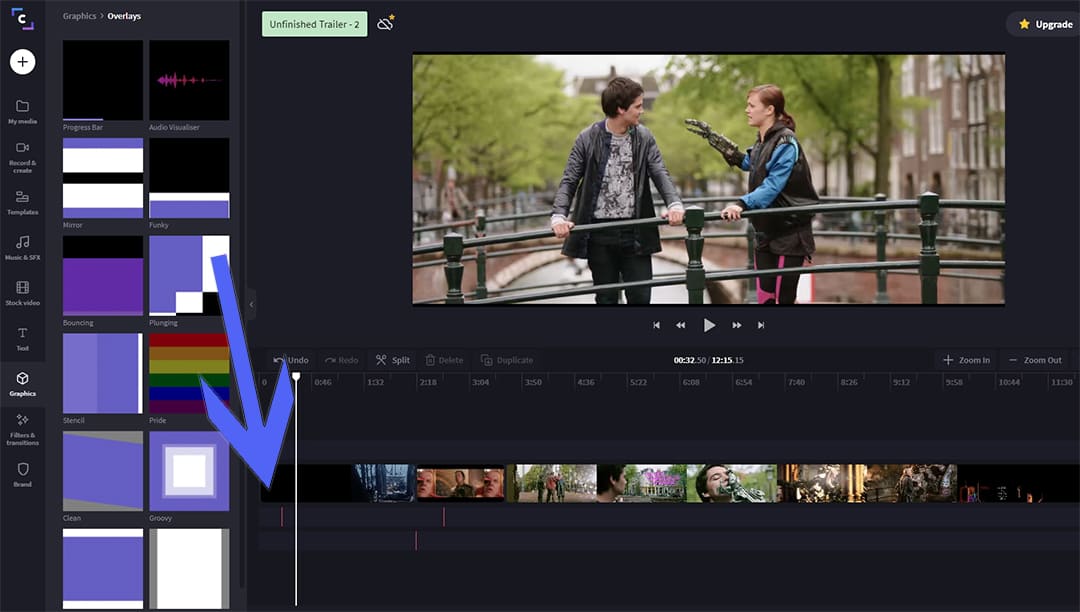Viewport: 1080px width, 612px height.
Task: Choose the Funky overlay thumbnail
Action: (x=189, y=178)
